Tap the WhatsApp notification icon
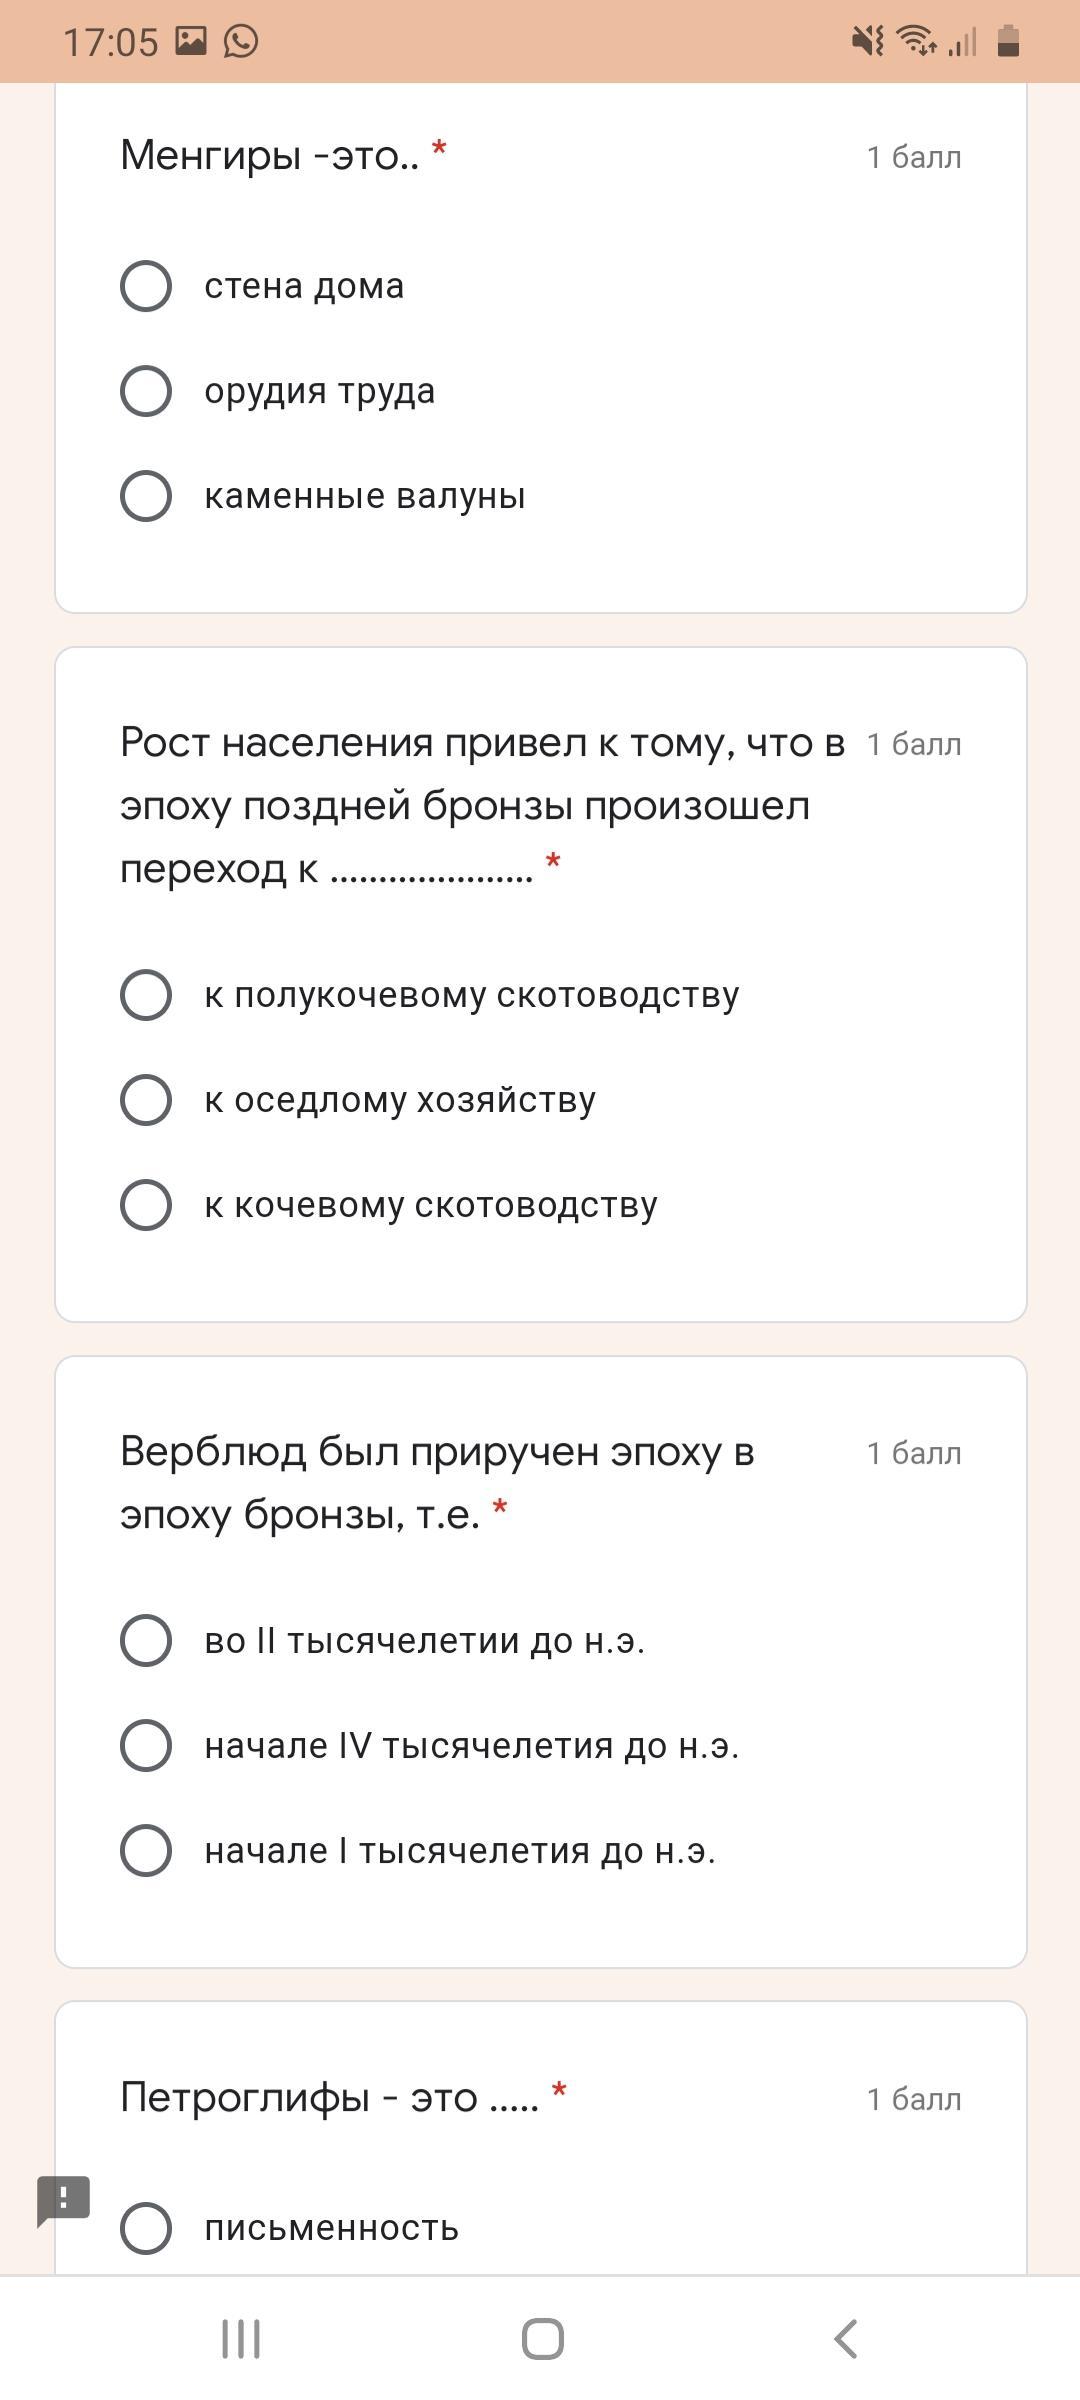This screenshot has width=1080, height=2400. pyautogui.click(x=241, y=41)
